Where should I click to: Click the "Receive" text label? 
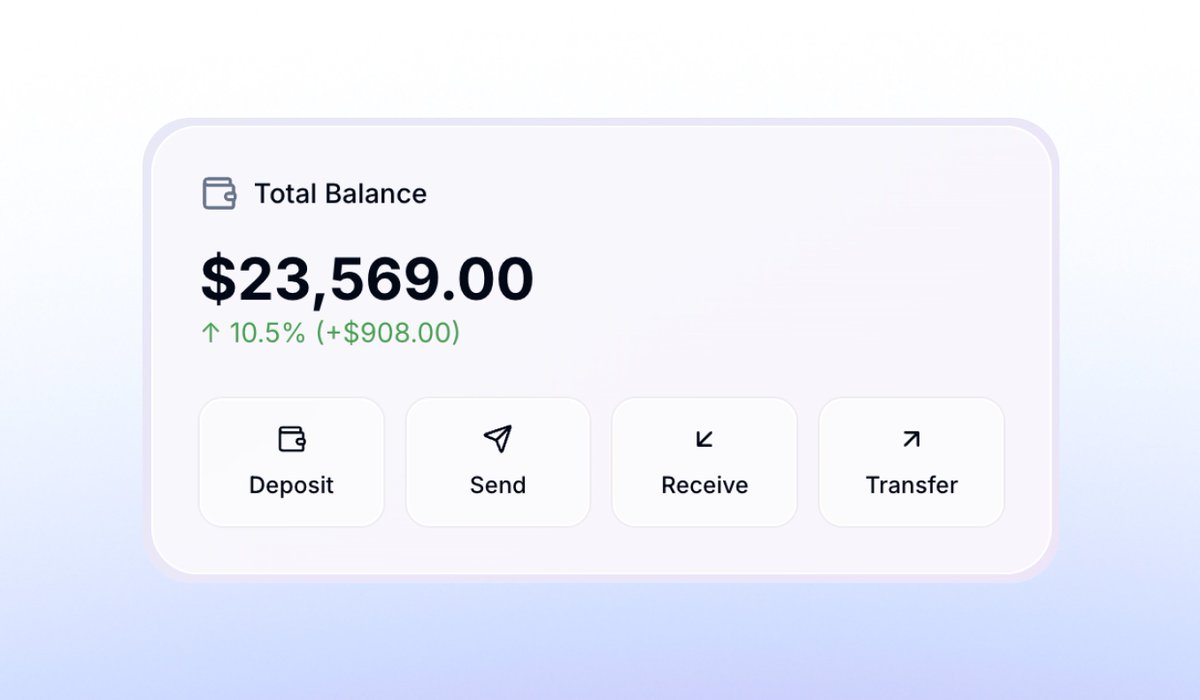pyautogui.click(x=704, y=485)
